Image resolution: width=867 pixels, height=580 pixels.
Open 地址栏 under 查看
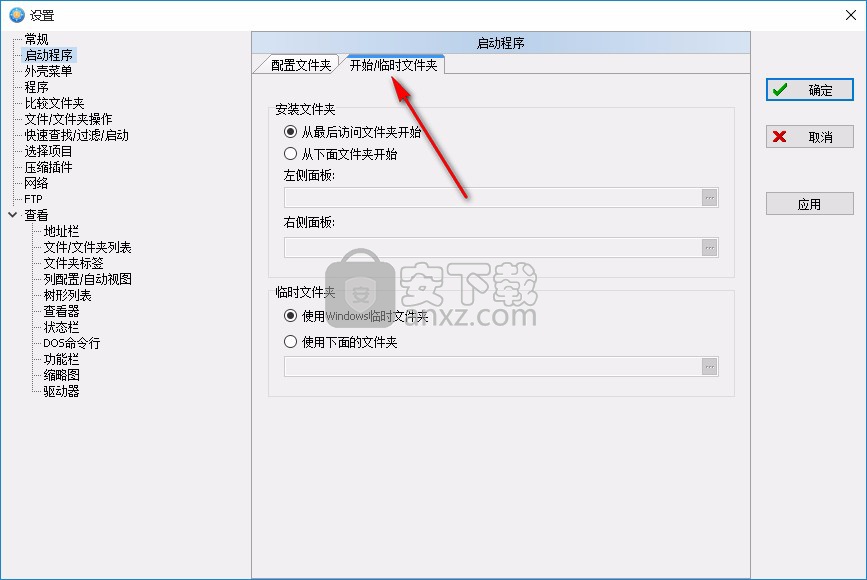point(61,231)
